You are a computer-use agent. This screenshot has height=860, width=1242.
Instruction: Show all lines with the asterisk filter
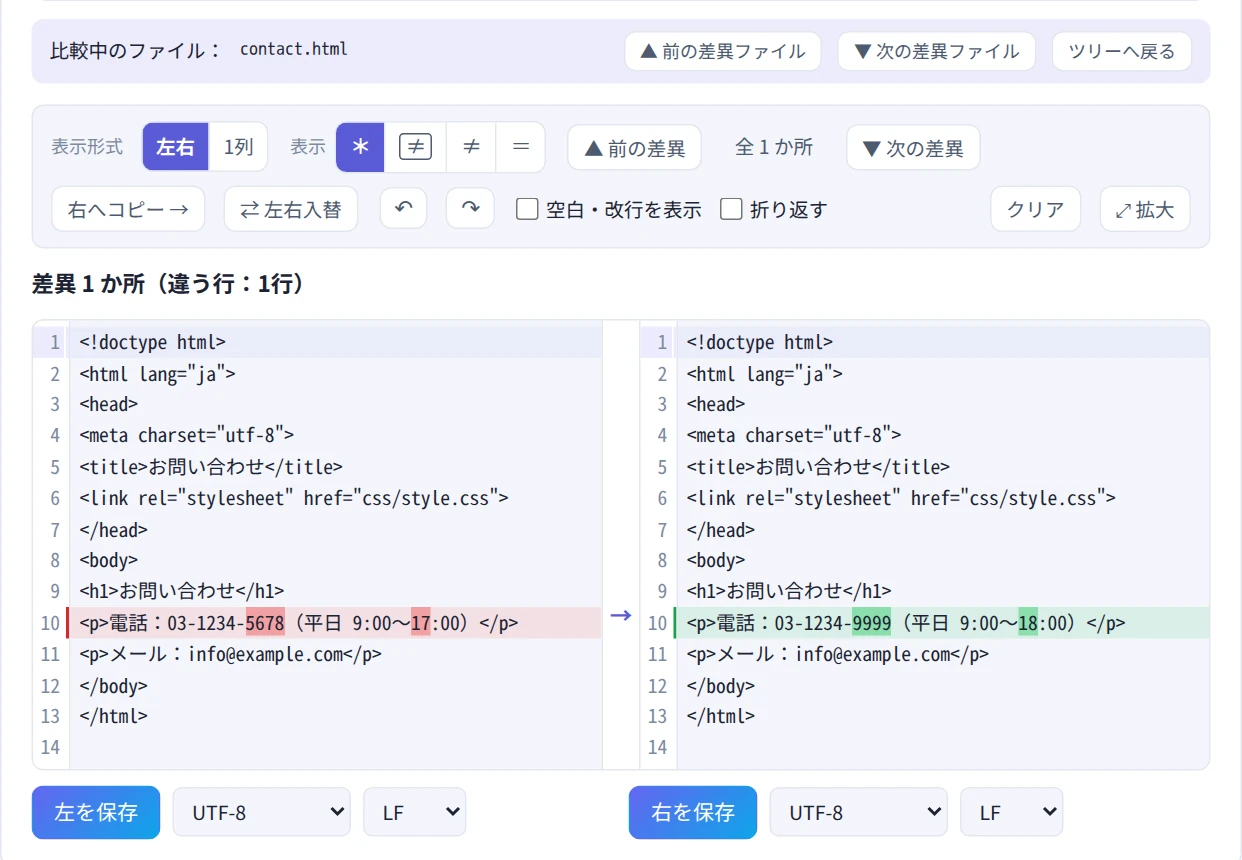pyautogui.click(x=361, y=147)
